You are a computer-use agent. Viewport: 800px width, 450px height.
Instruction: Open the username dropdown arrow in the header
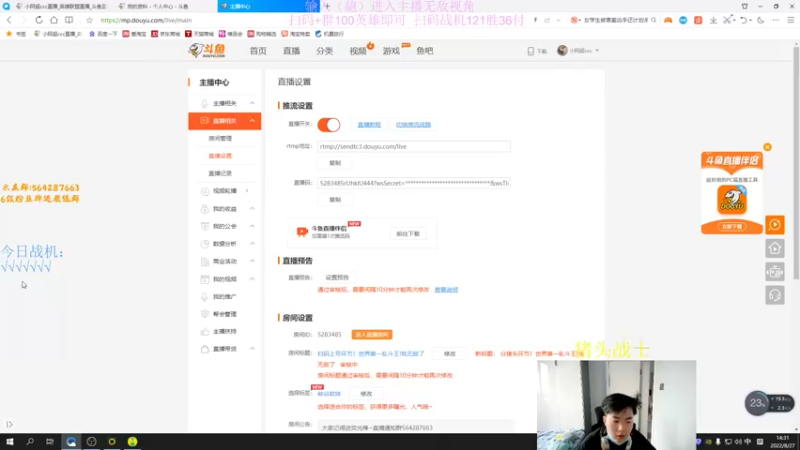597,51
